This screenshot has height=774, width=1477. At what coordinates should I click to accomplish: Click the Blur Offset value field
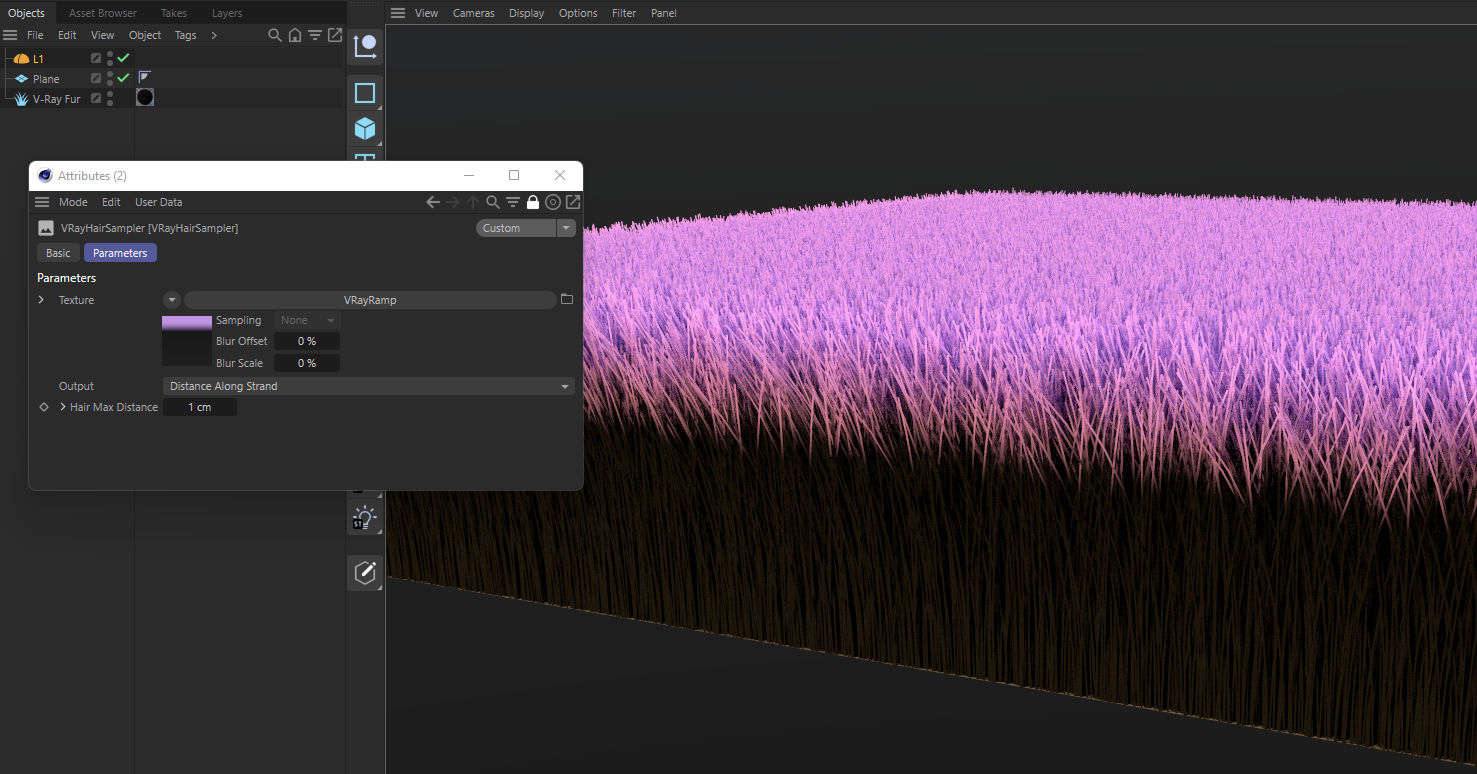click(307, 342)
